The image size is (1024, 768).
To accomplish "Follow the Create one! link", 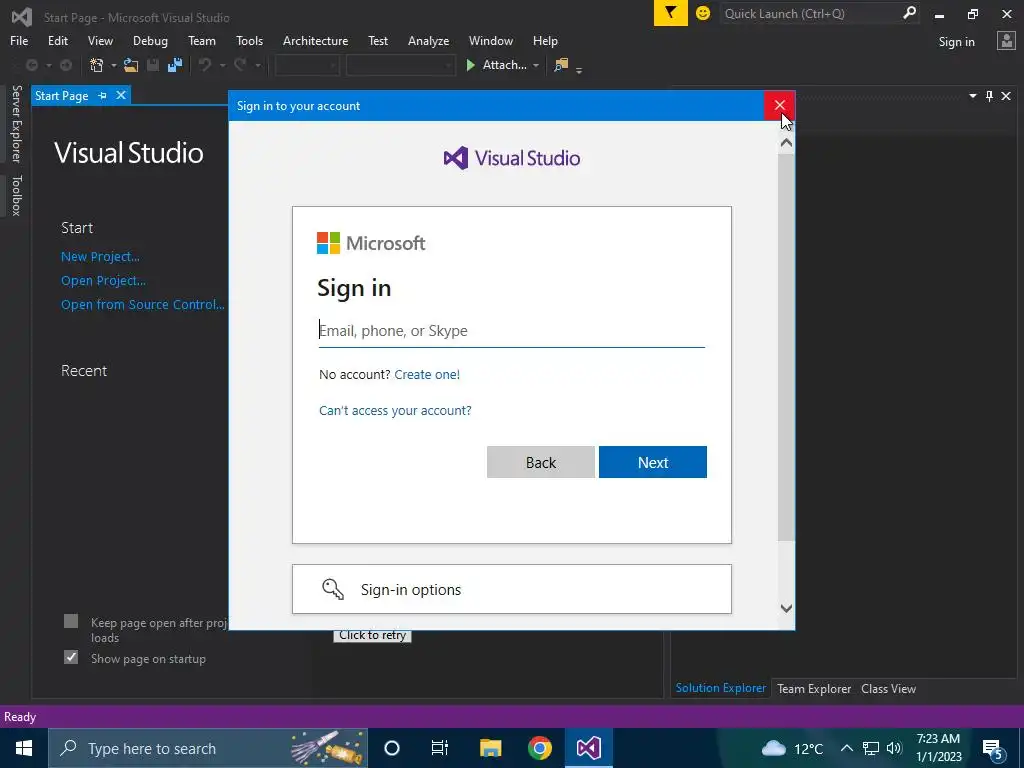I will pos(427,374).
